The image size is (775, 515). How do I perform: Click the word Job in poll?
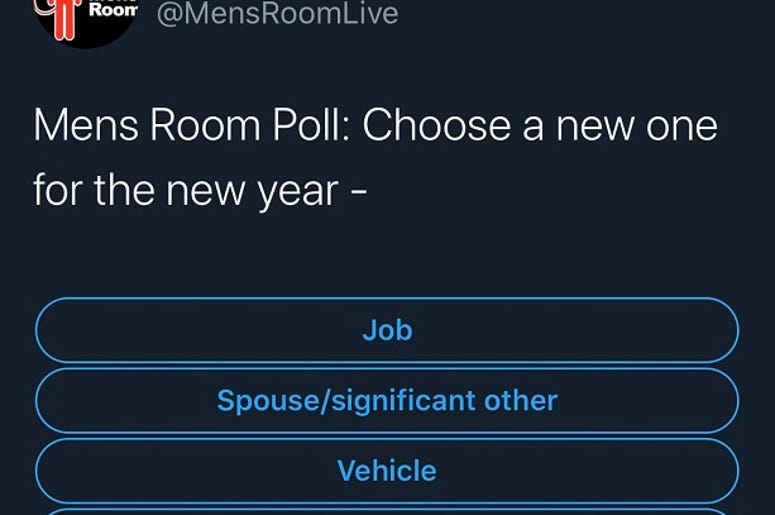387,330
